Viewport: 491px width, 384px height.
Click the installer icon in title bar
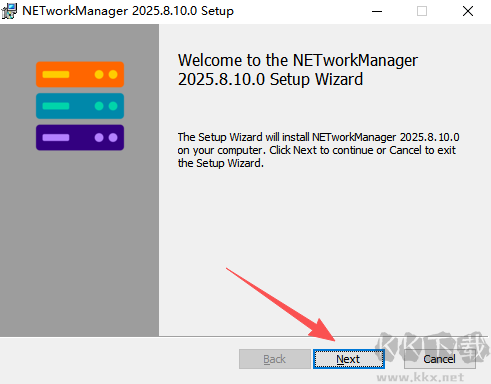[9, 11]
